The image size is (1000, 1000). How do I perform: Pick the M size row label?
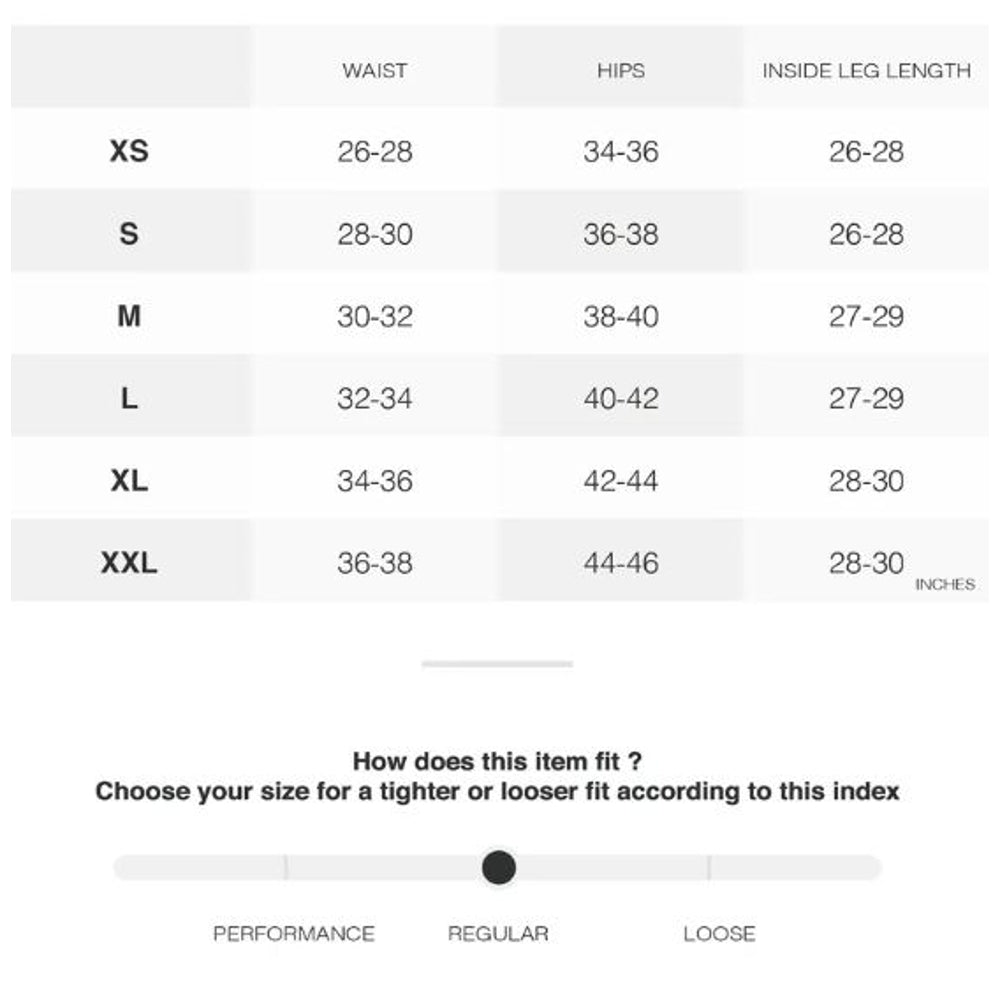129,317
